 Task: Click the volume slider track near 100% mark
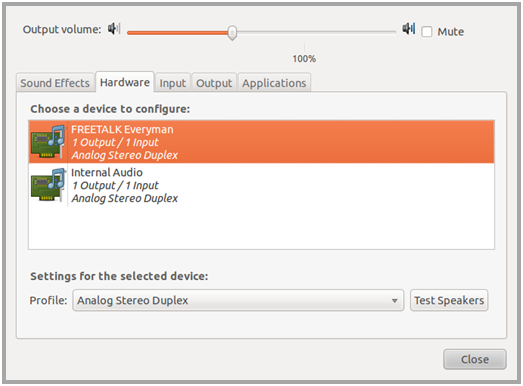tap(304, 32)
